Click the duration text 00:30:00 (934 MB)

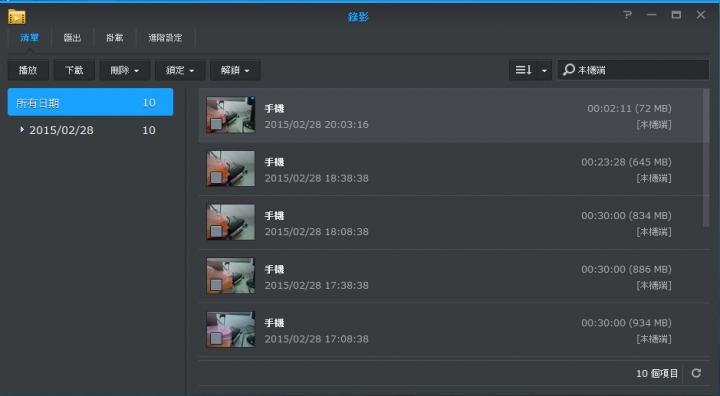(x=626, y=323)
